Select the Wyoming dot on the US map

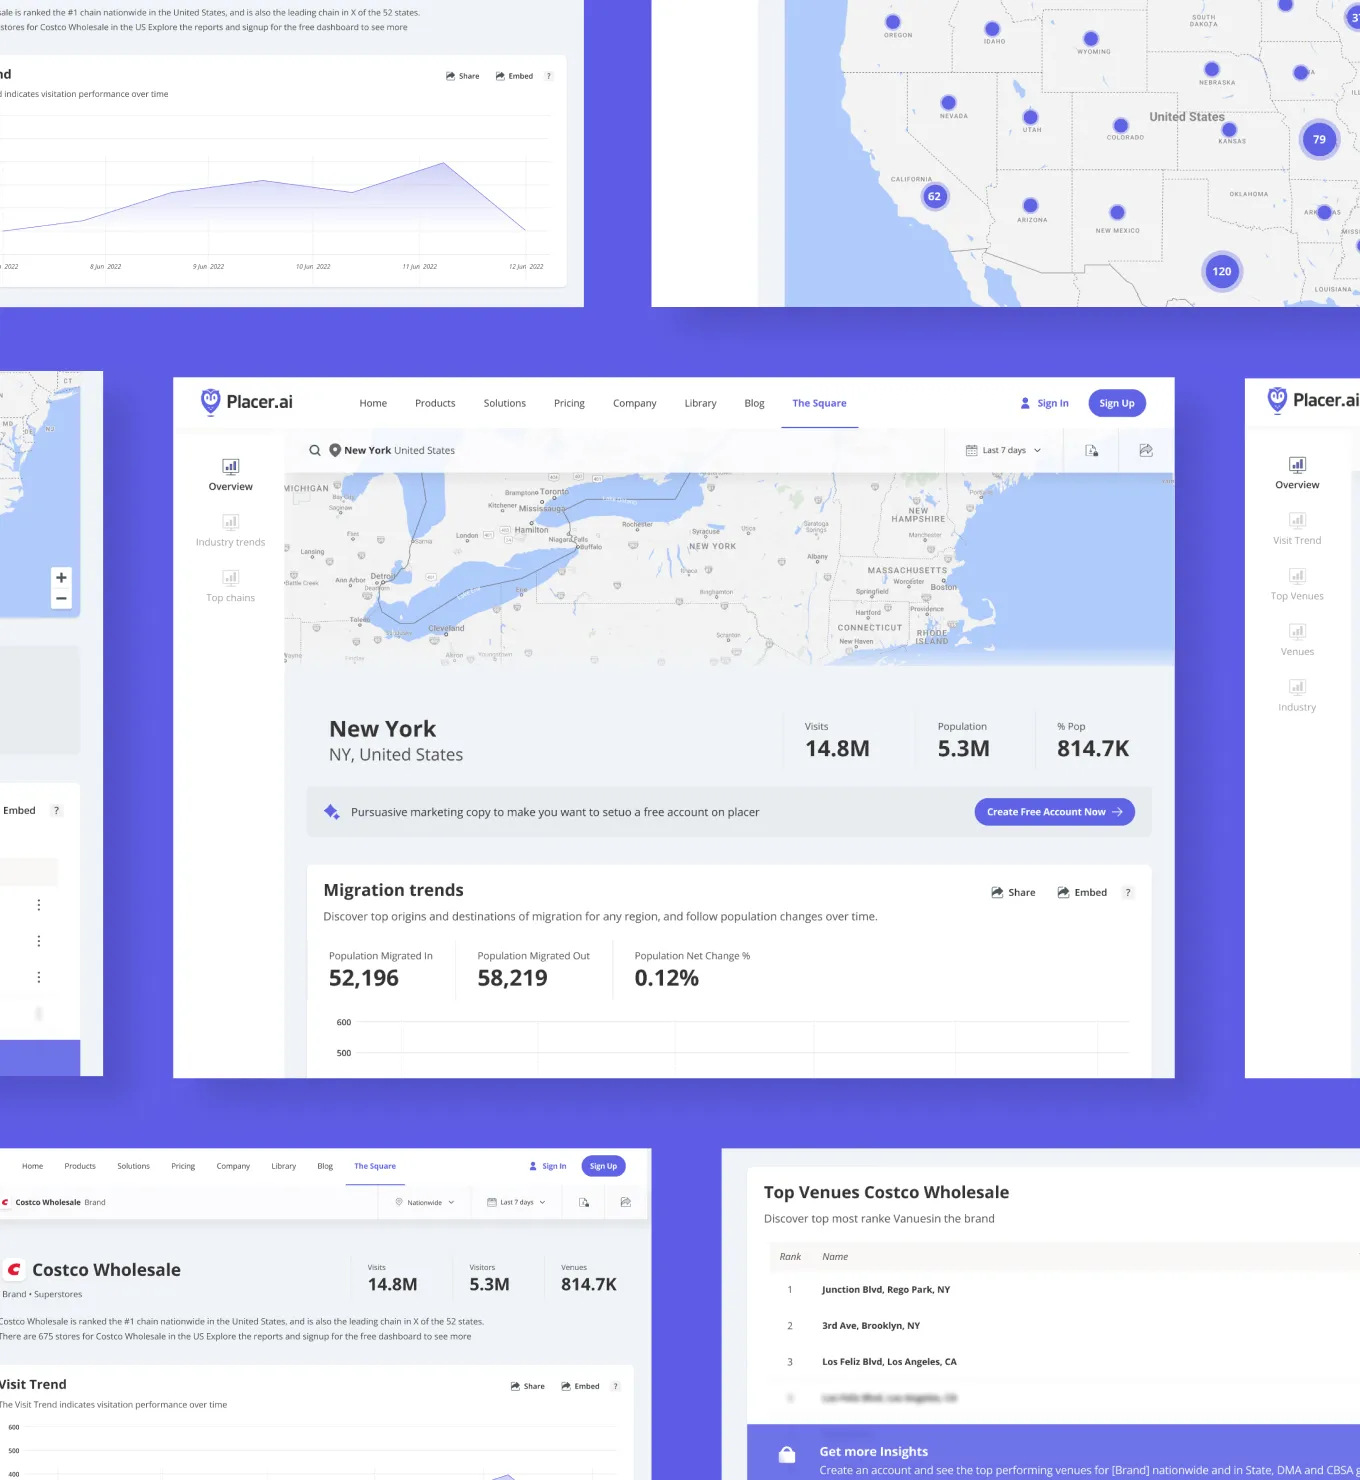coord(1090,39)
